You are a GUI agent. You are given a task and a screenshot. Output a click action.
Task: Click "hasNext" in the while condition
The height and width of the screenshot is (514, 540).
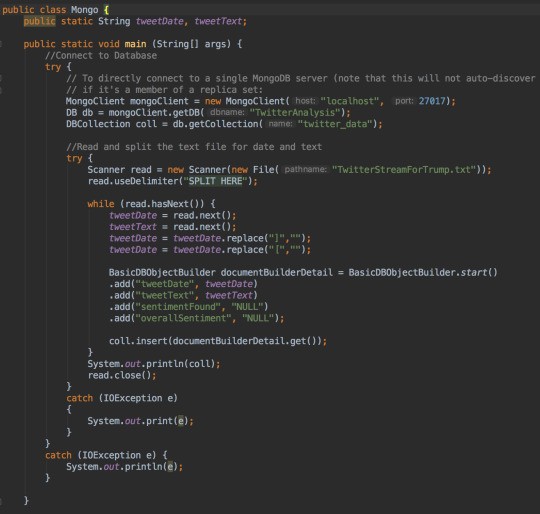170,204
